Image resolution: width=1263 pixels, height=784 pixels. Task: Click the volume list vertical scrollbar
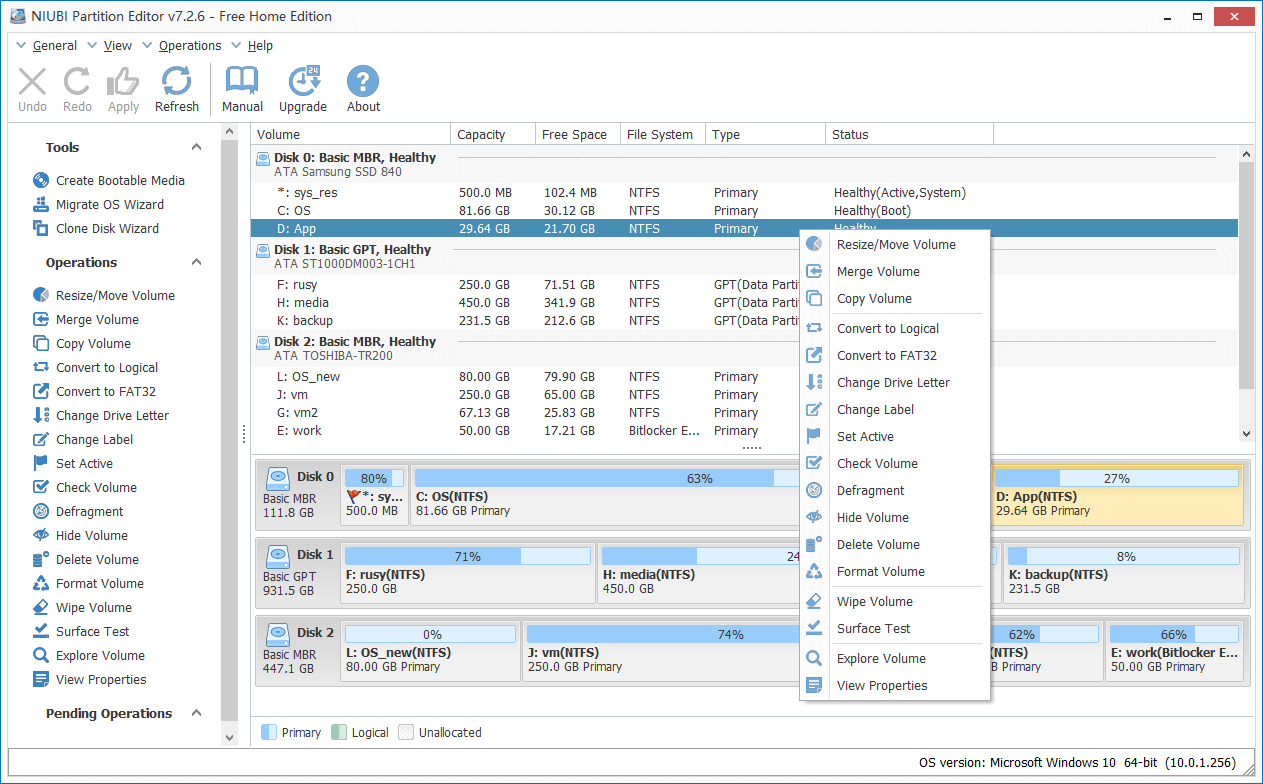click(1245, 275)
